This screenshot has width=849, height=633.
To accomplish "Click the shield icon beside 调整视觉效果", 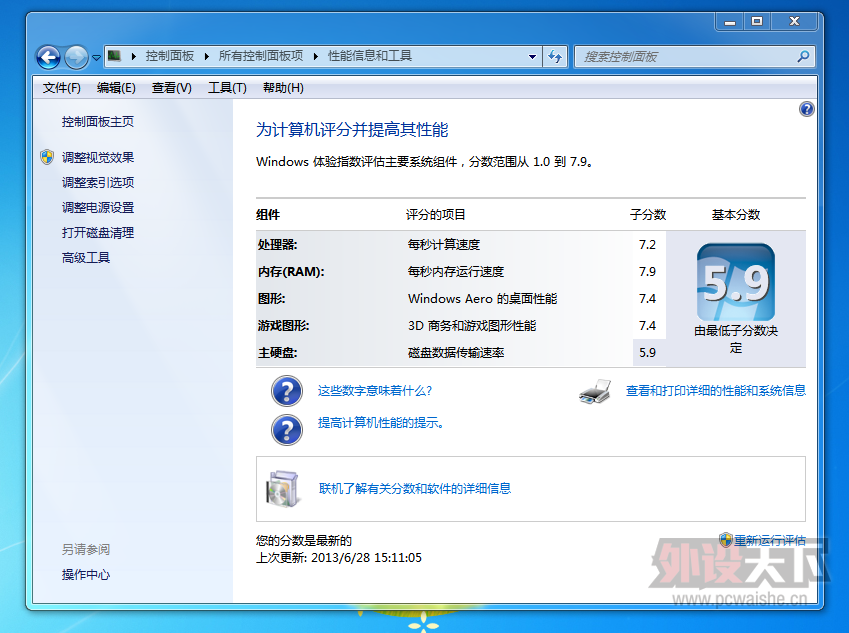I will point(47,157).
